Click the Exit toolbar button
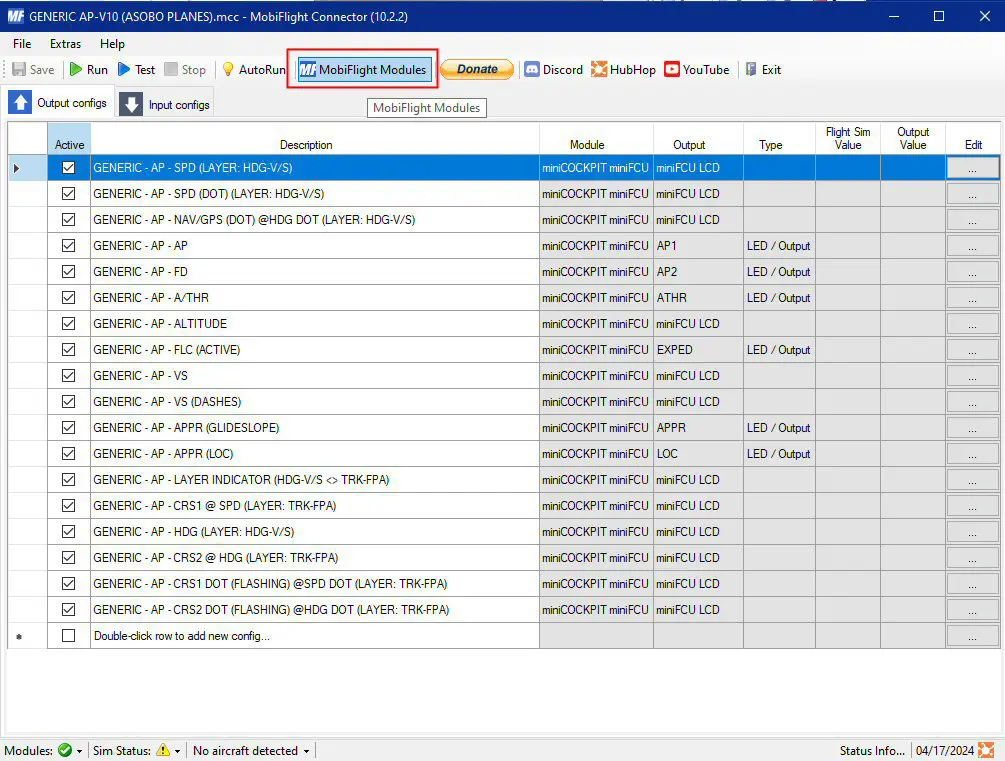1005x761 pixels. point(763,69)
